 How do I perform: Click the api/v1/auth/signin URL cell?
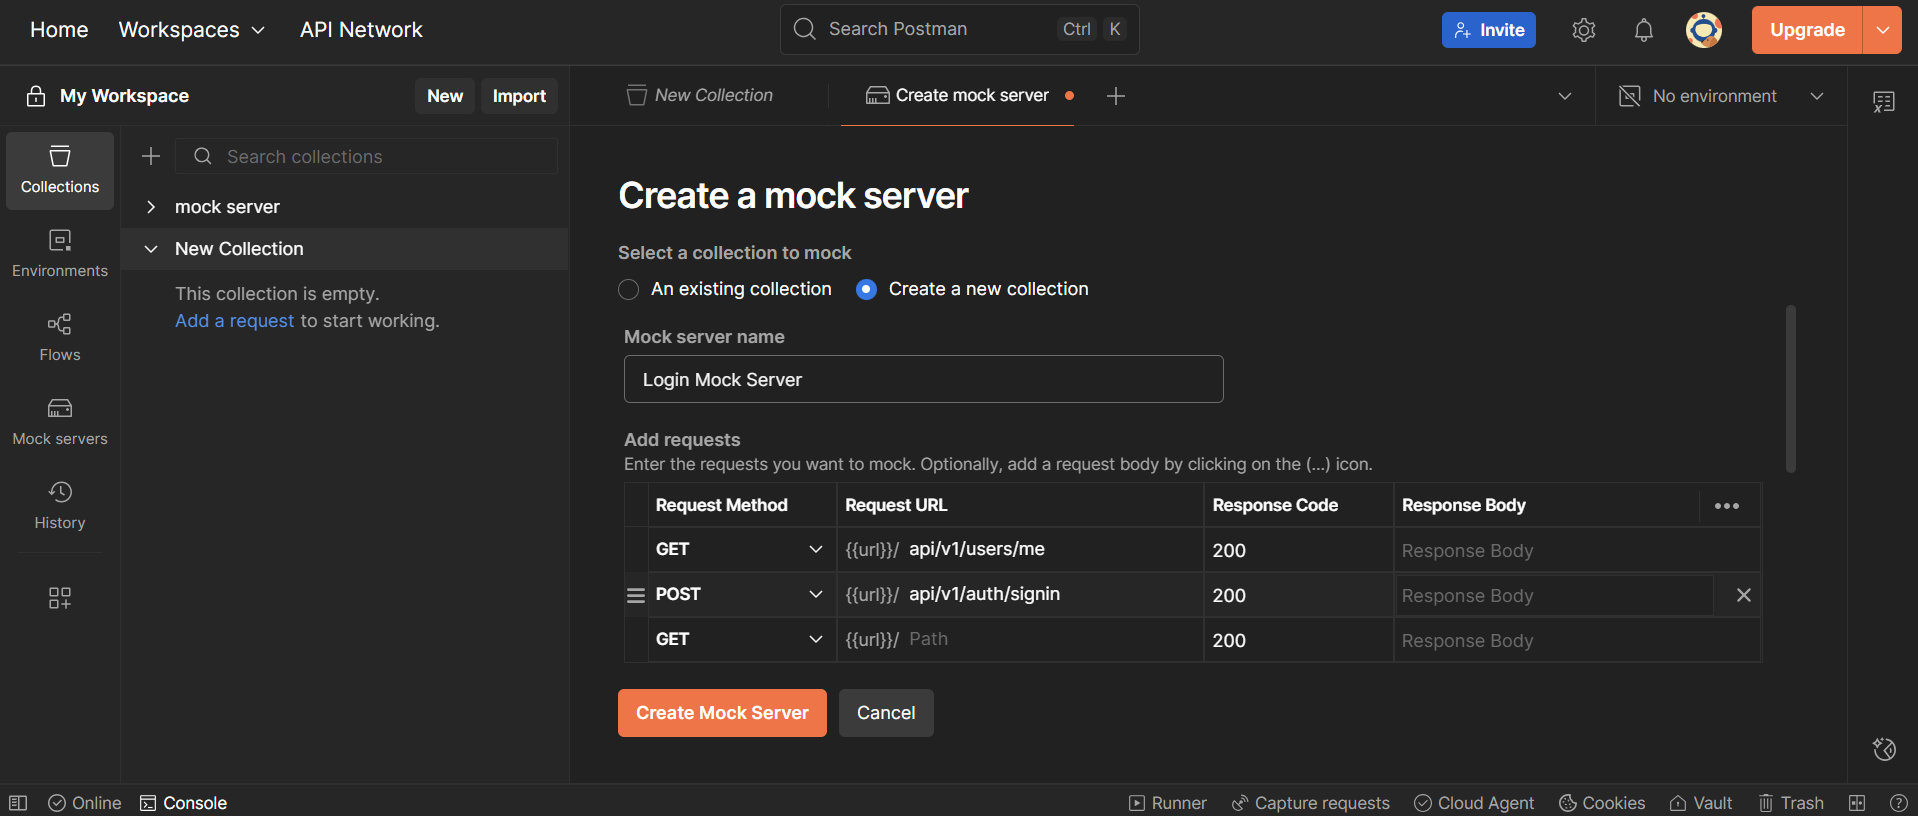(x=1020, y=594)
